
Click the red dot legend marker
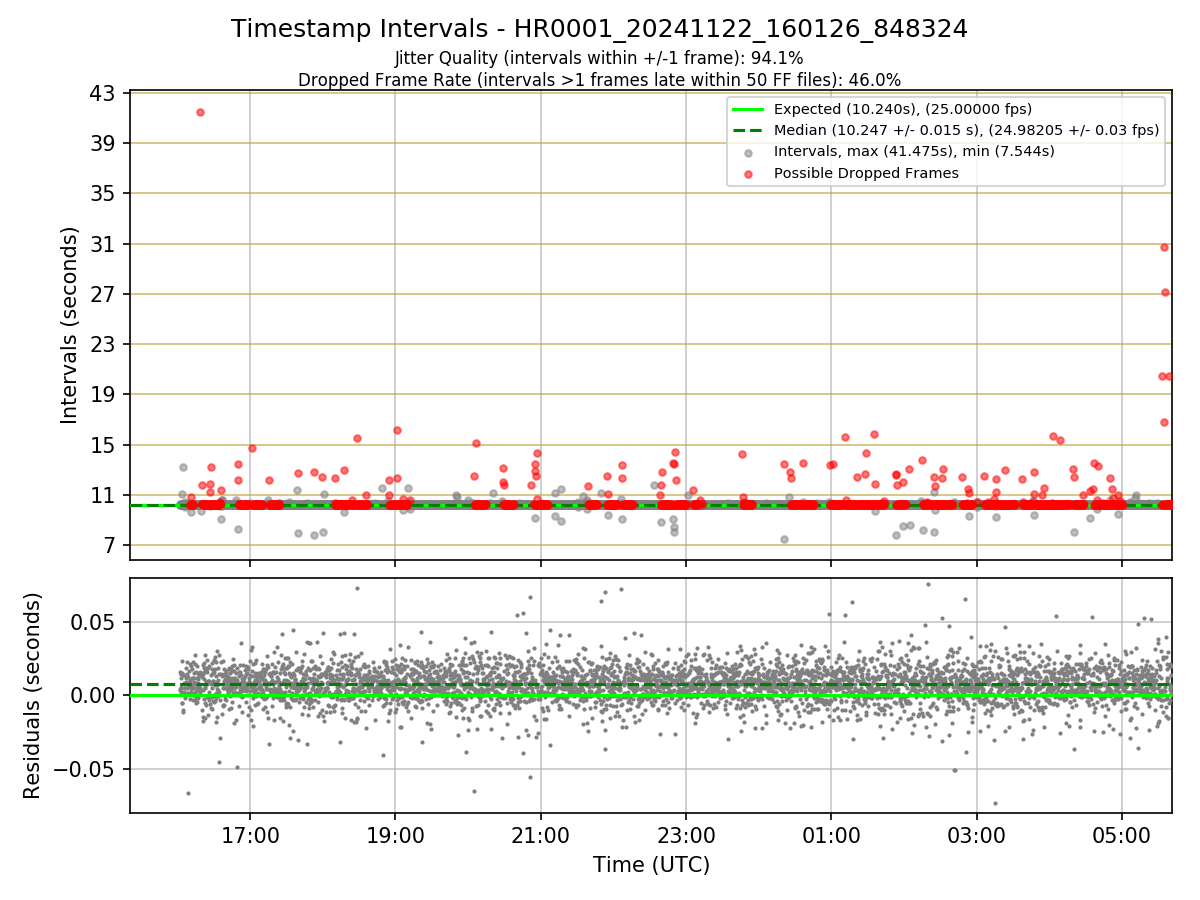coord(748,173)
